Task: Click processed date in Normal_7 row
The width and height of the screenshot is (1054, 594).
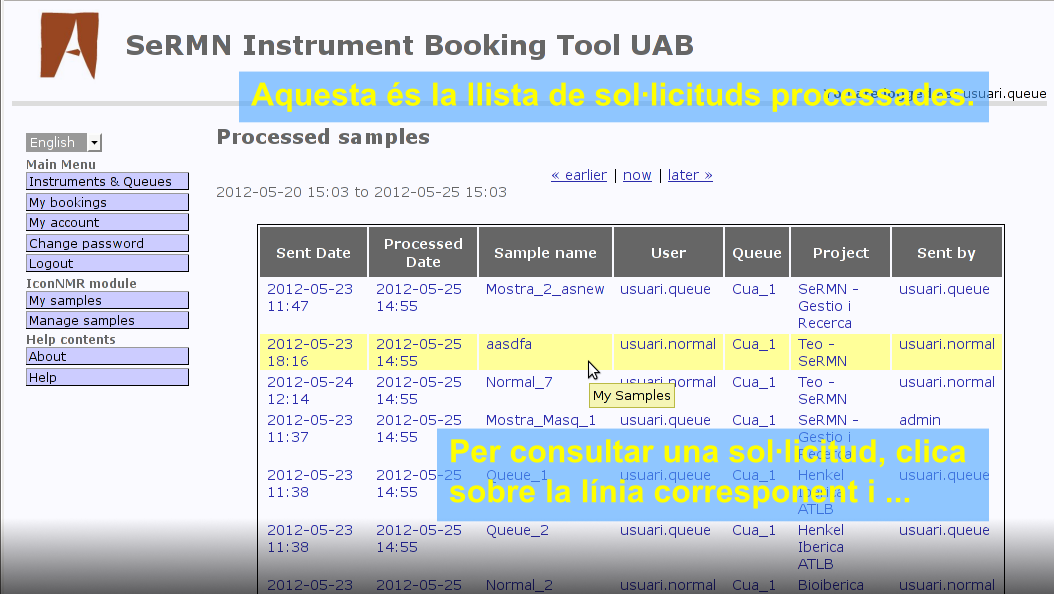Action: (419, 391)
